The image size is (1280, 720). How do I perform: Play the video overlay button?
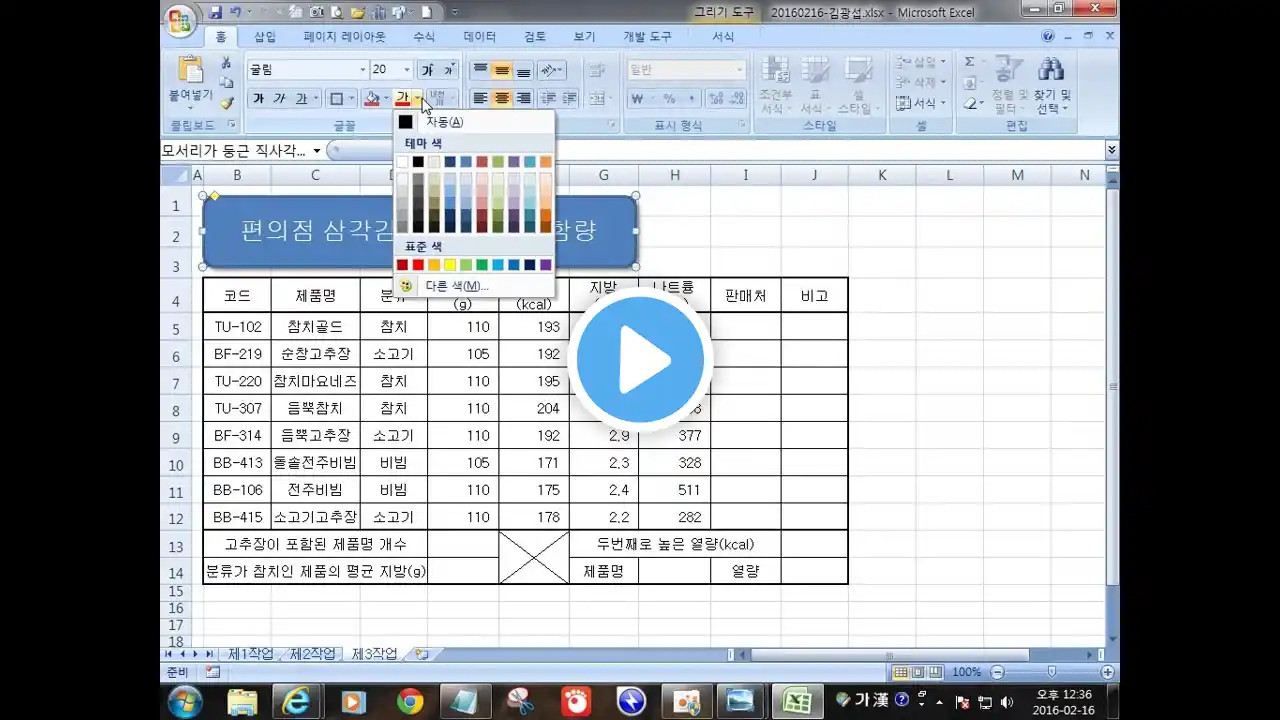640,360
